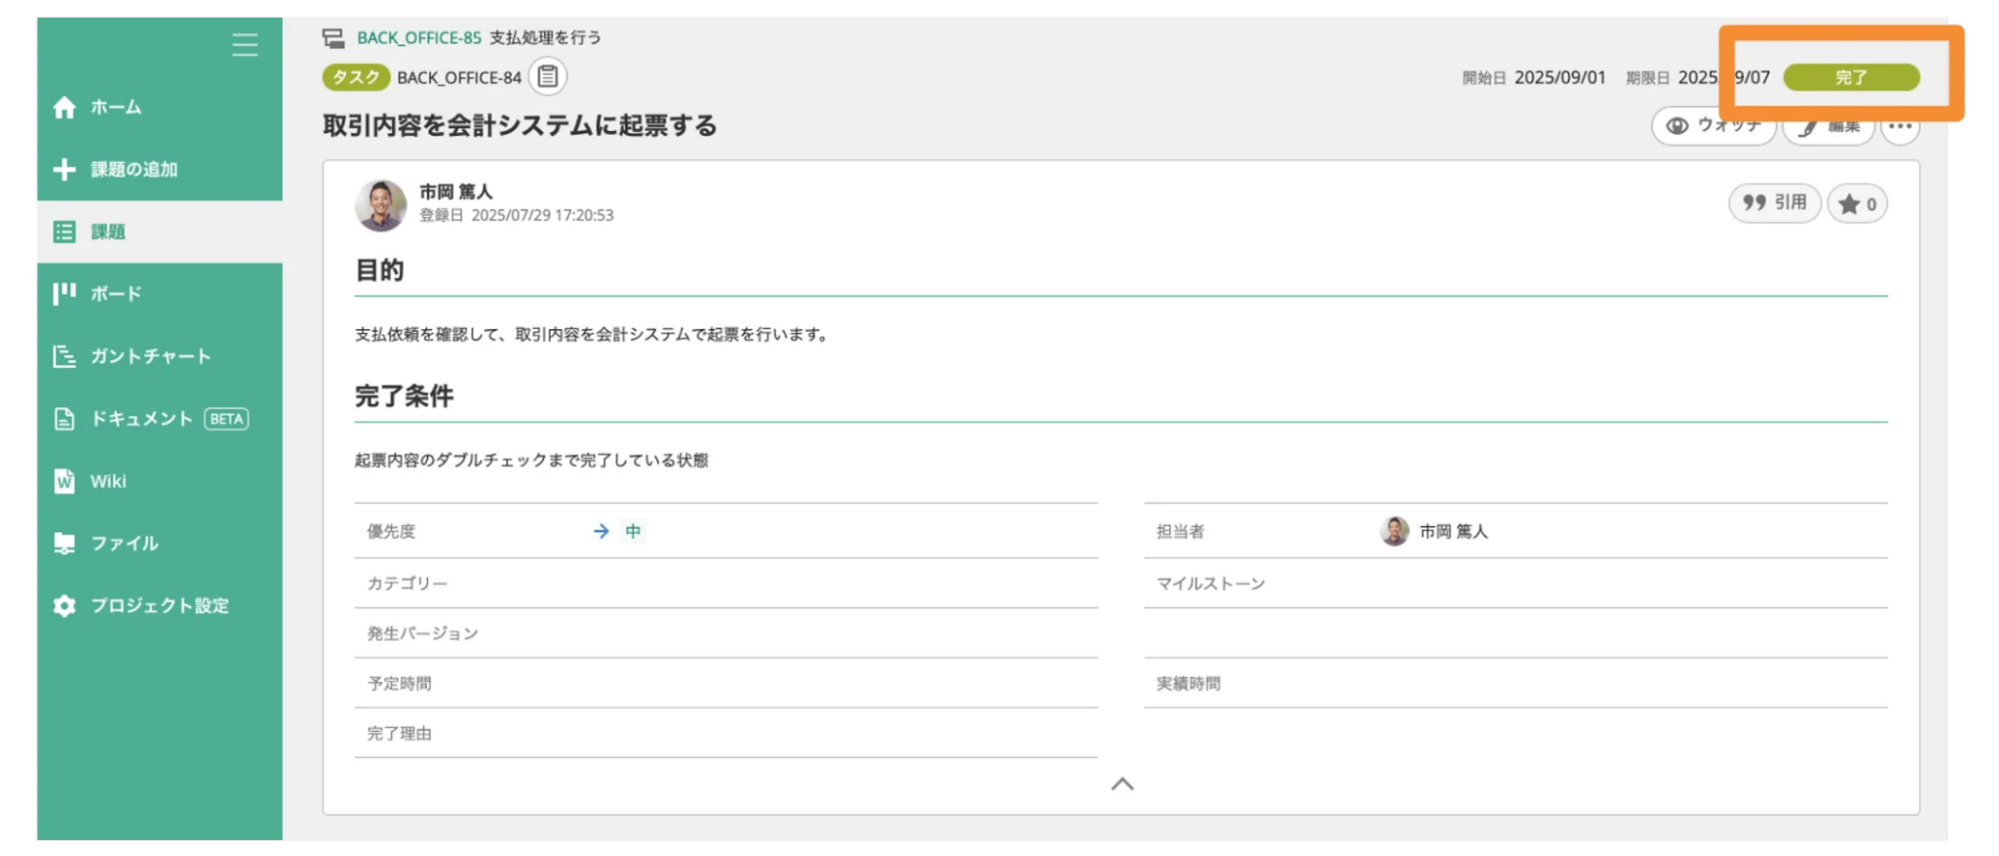Click the 目的 heading
The width and height of the screenshot is (1999, 856).
point(380,270)
